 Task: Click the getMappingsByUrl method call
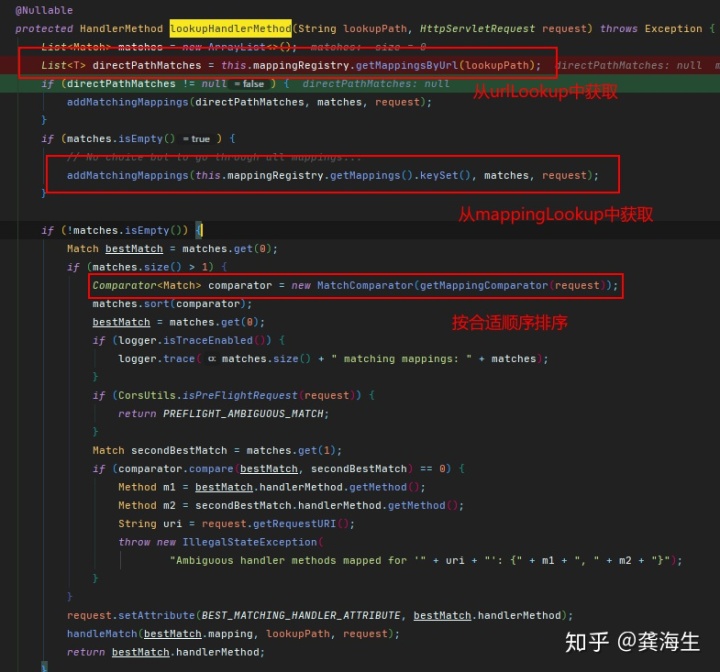click(x=407, y=65)
